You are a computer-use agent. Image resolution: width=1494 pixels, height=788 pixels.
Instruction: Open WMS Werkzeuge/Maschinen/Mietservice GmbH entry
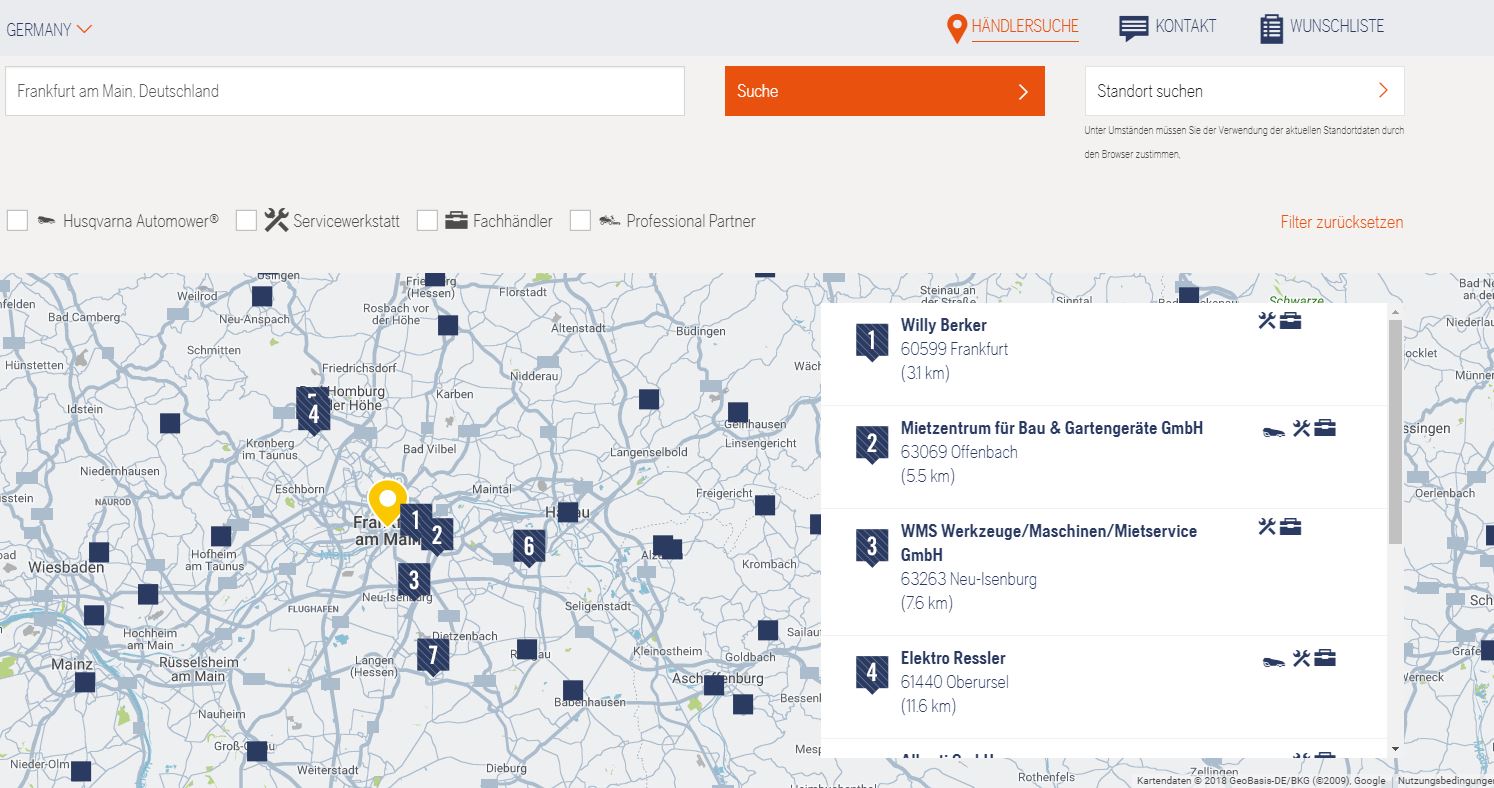click(x=1104, y=572)
